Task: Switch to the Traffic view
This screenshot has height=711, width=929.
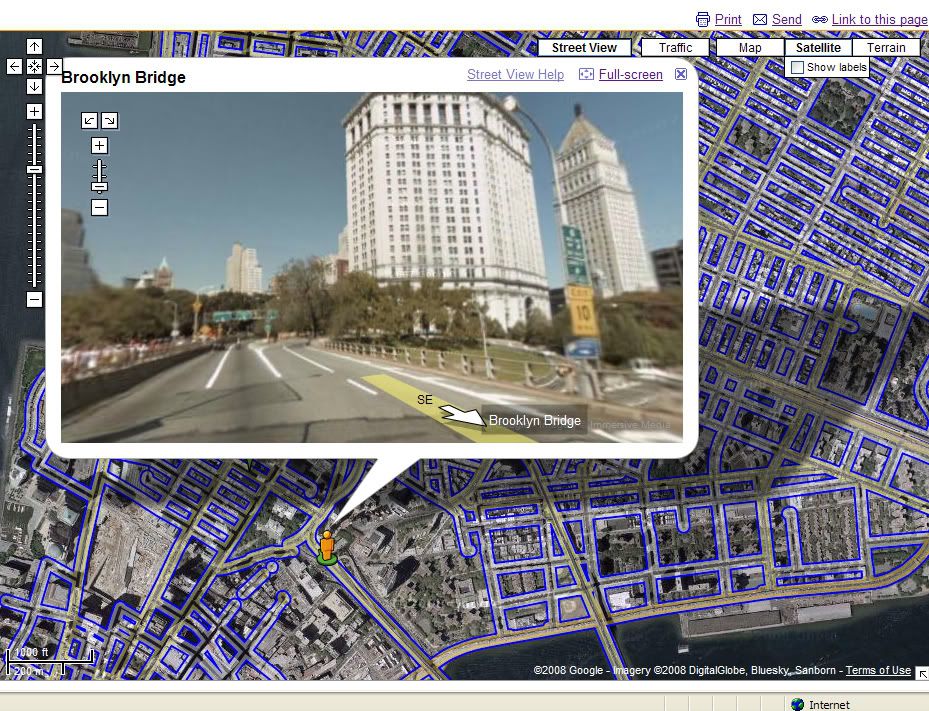Action: (675, 47)
